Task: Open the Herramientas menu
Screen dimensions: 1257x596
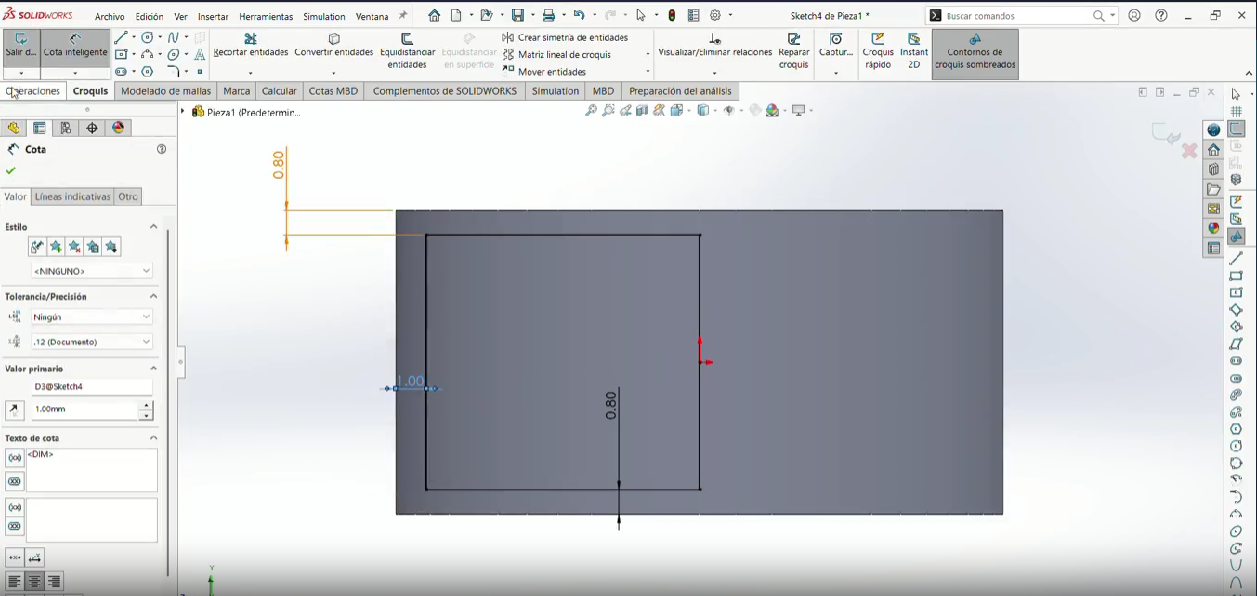Action: coord(266,17)
